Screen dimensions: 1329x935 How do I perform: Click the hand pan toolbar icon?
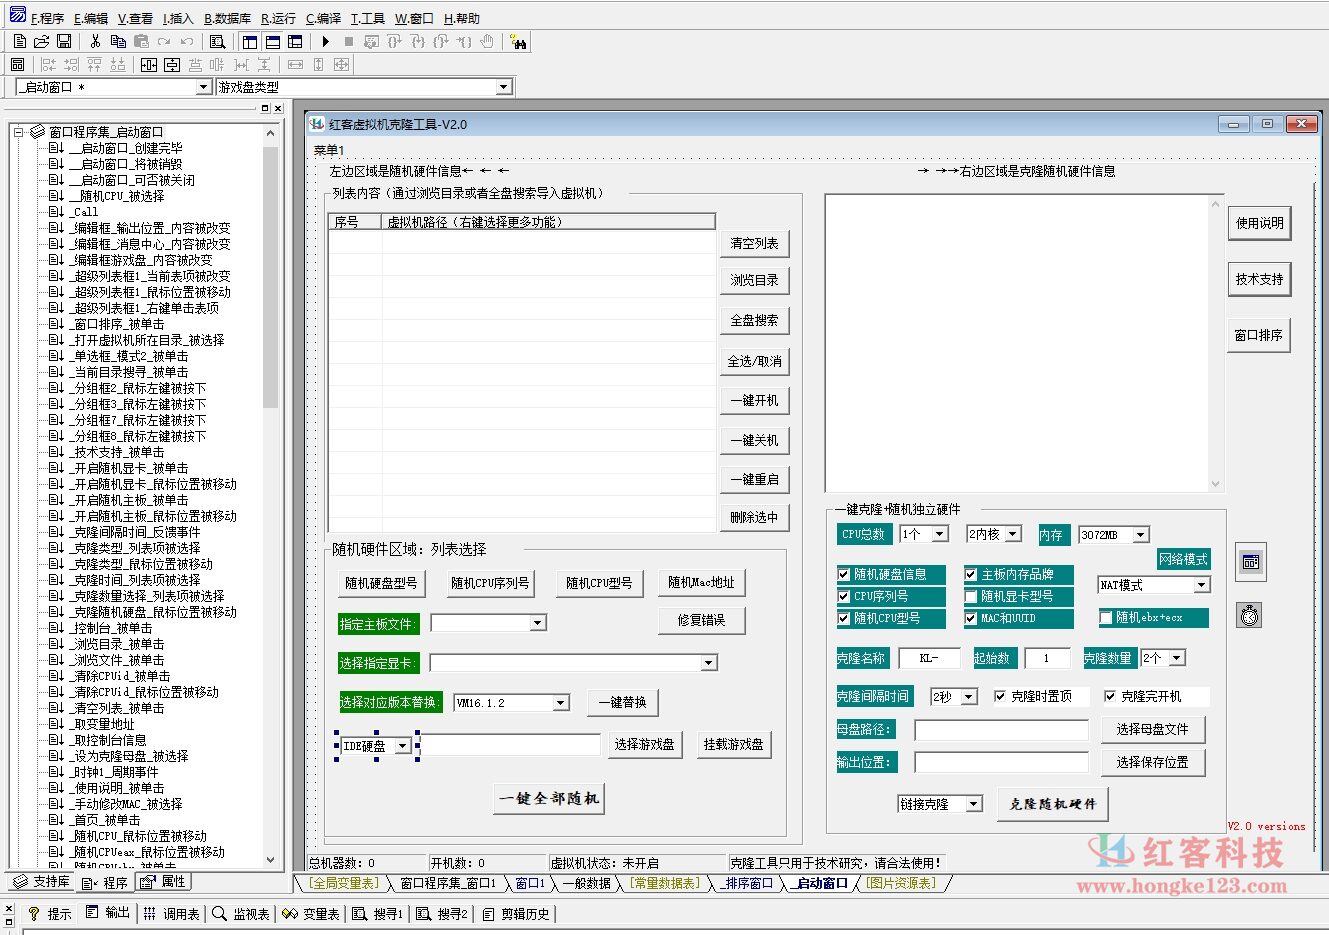[x=487, y=42]
